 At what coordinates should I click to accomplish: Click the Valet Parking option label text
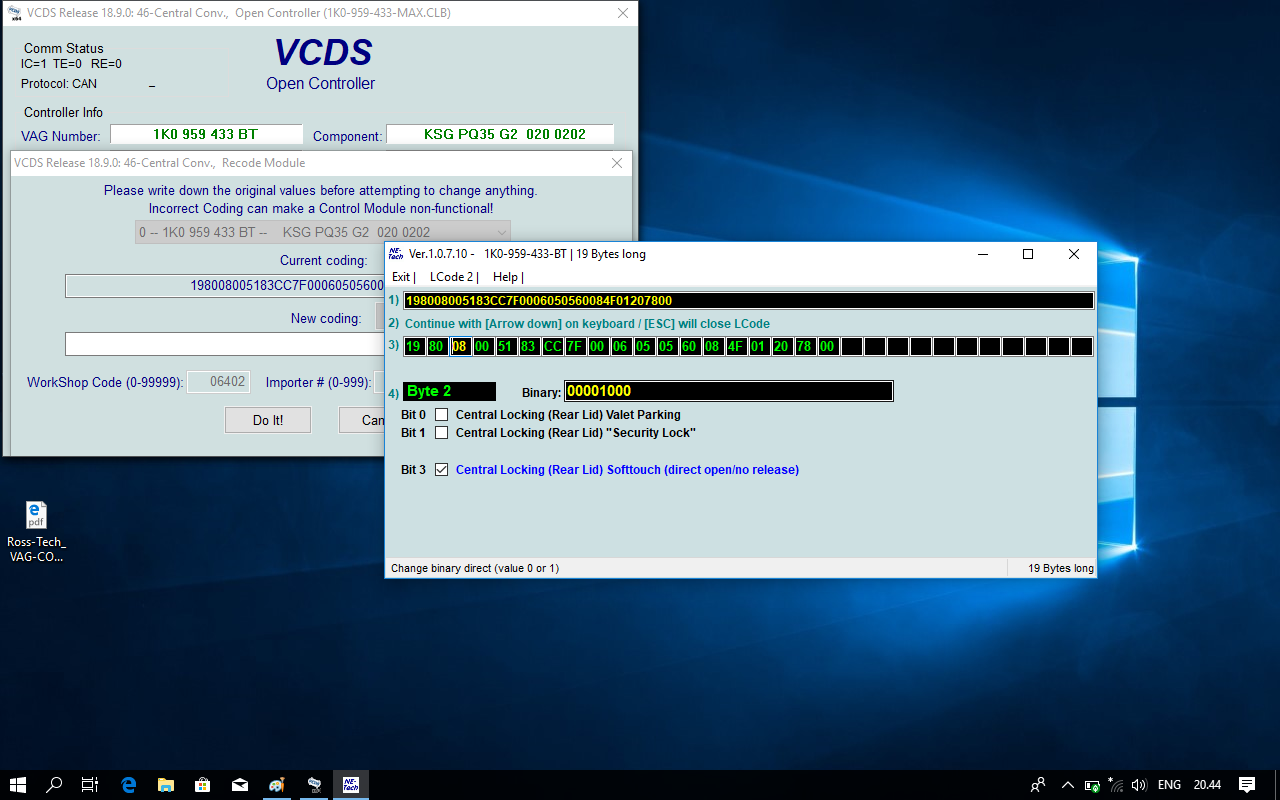pyautogui.click(x=568, y=415)
